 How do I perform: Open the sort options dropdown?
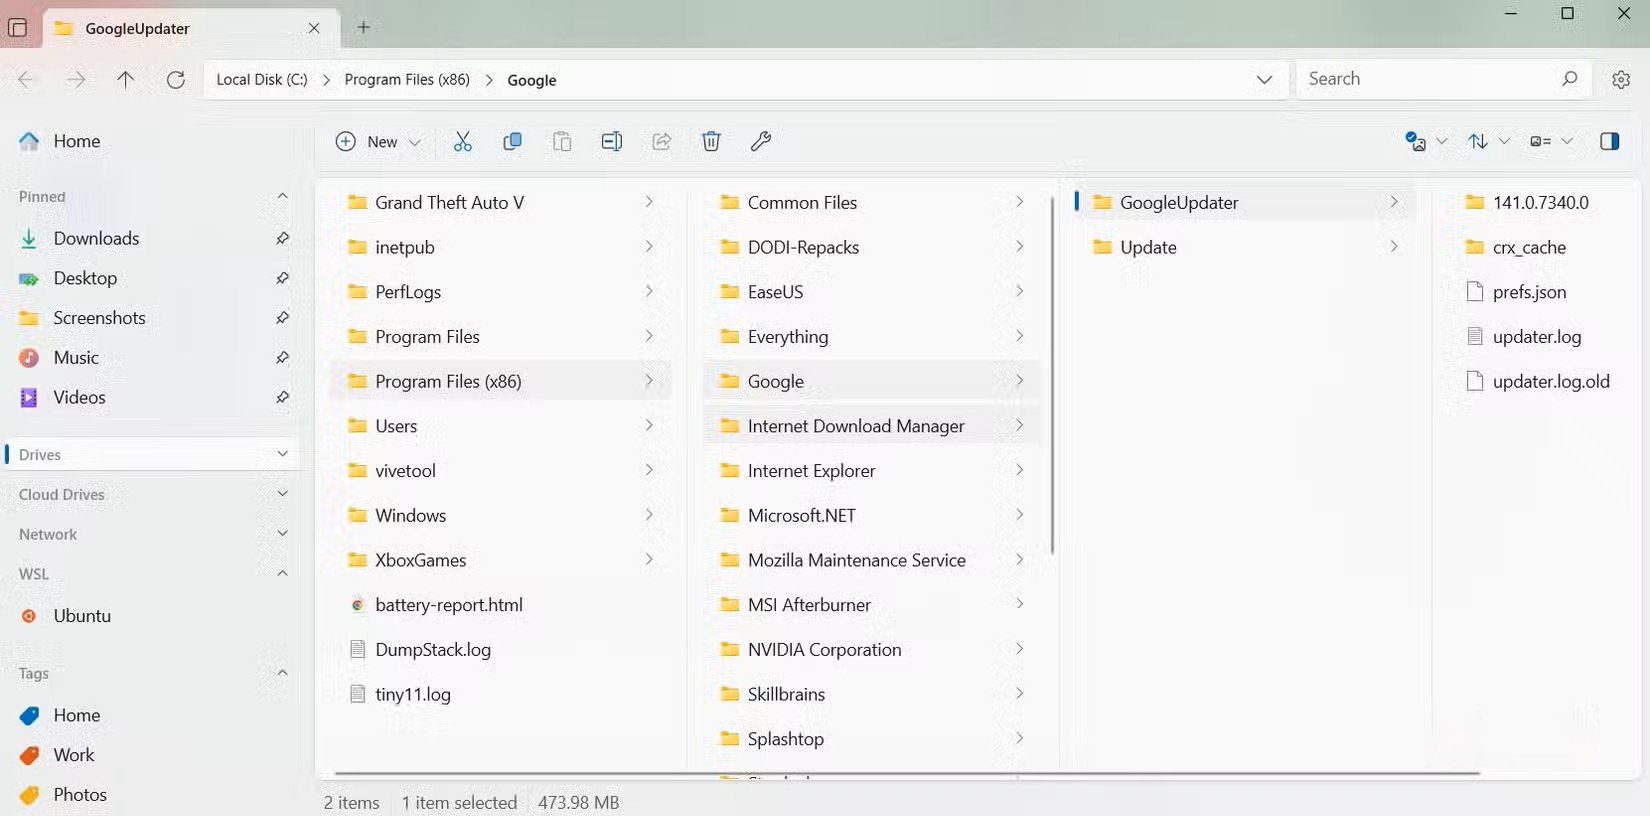[1487, 142]
